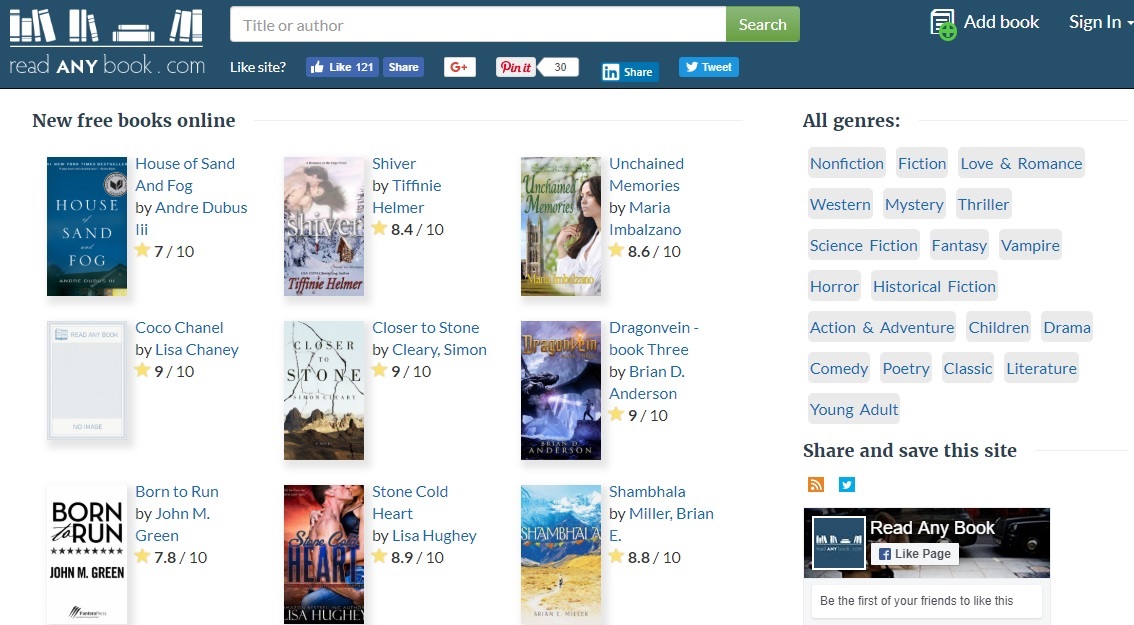The image size is (1134, 625).
Task: Open the Shambhala book cover
Action: tap(561, 554)
